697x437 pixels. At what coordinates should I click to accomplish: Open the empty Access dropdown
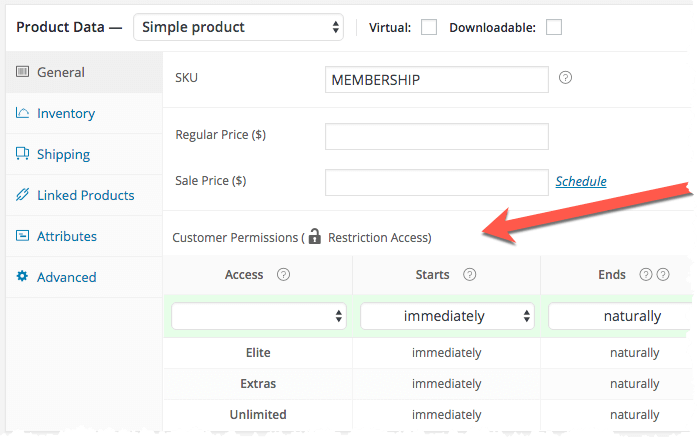point(259,316)
